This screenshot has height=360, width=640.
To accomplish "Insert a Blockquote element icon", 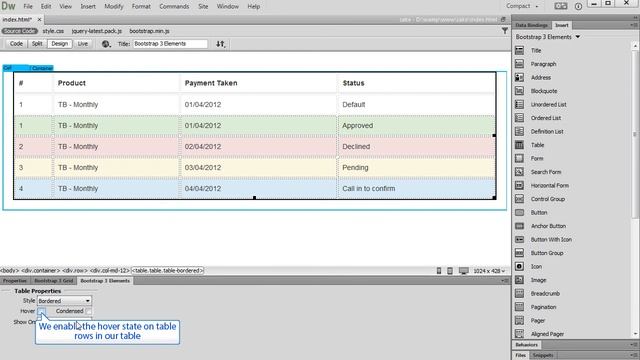I will click(x=519, y=91).
